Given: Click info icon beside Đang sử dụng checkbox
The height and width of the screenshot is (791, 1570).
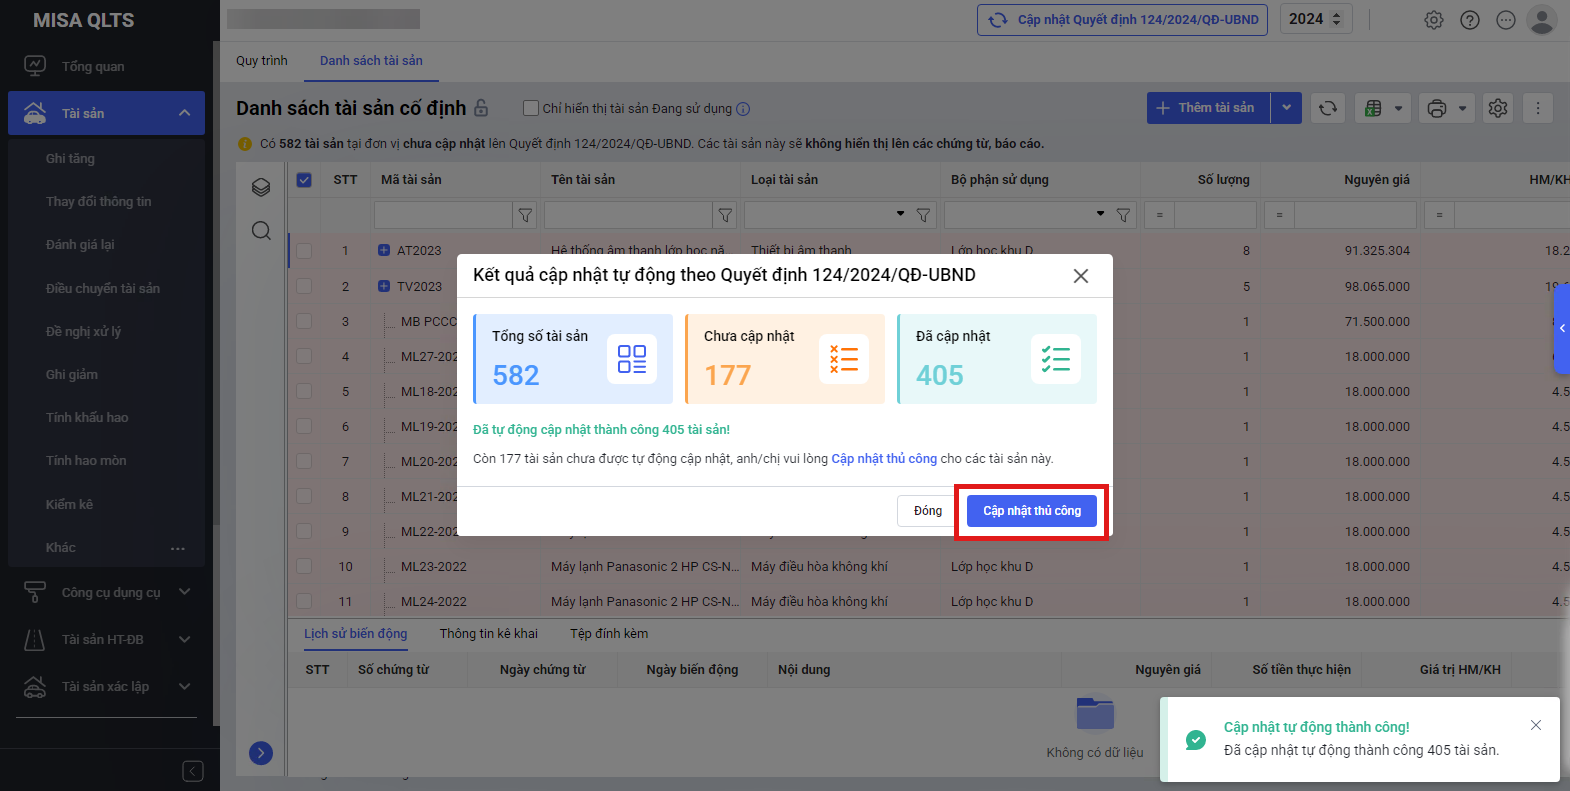Looking at the screenshot, I should tap(743, 109).
